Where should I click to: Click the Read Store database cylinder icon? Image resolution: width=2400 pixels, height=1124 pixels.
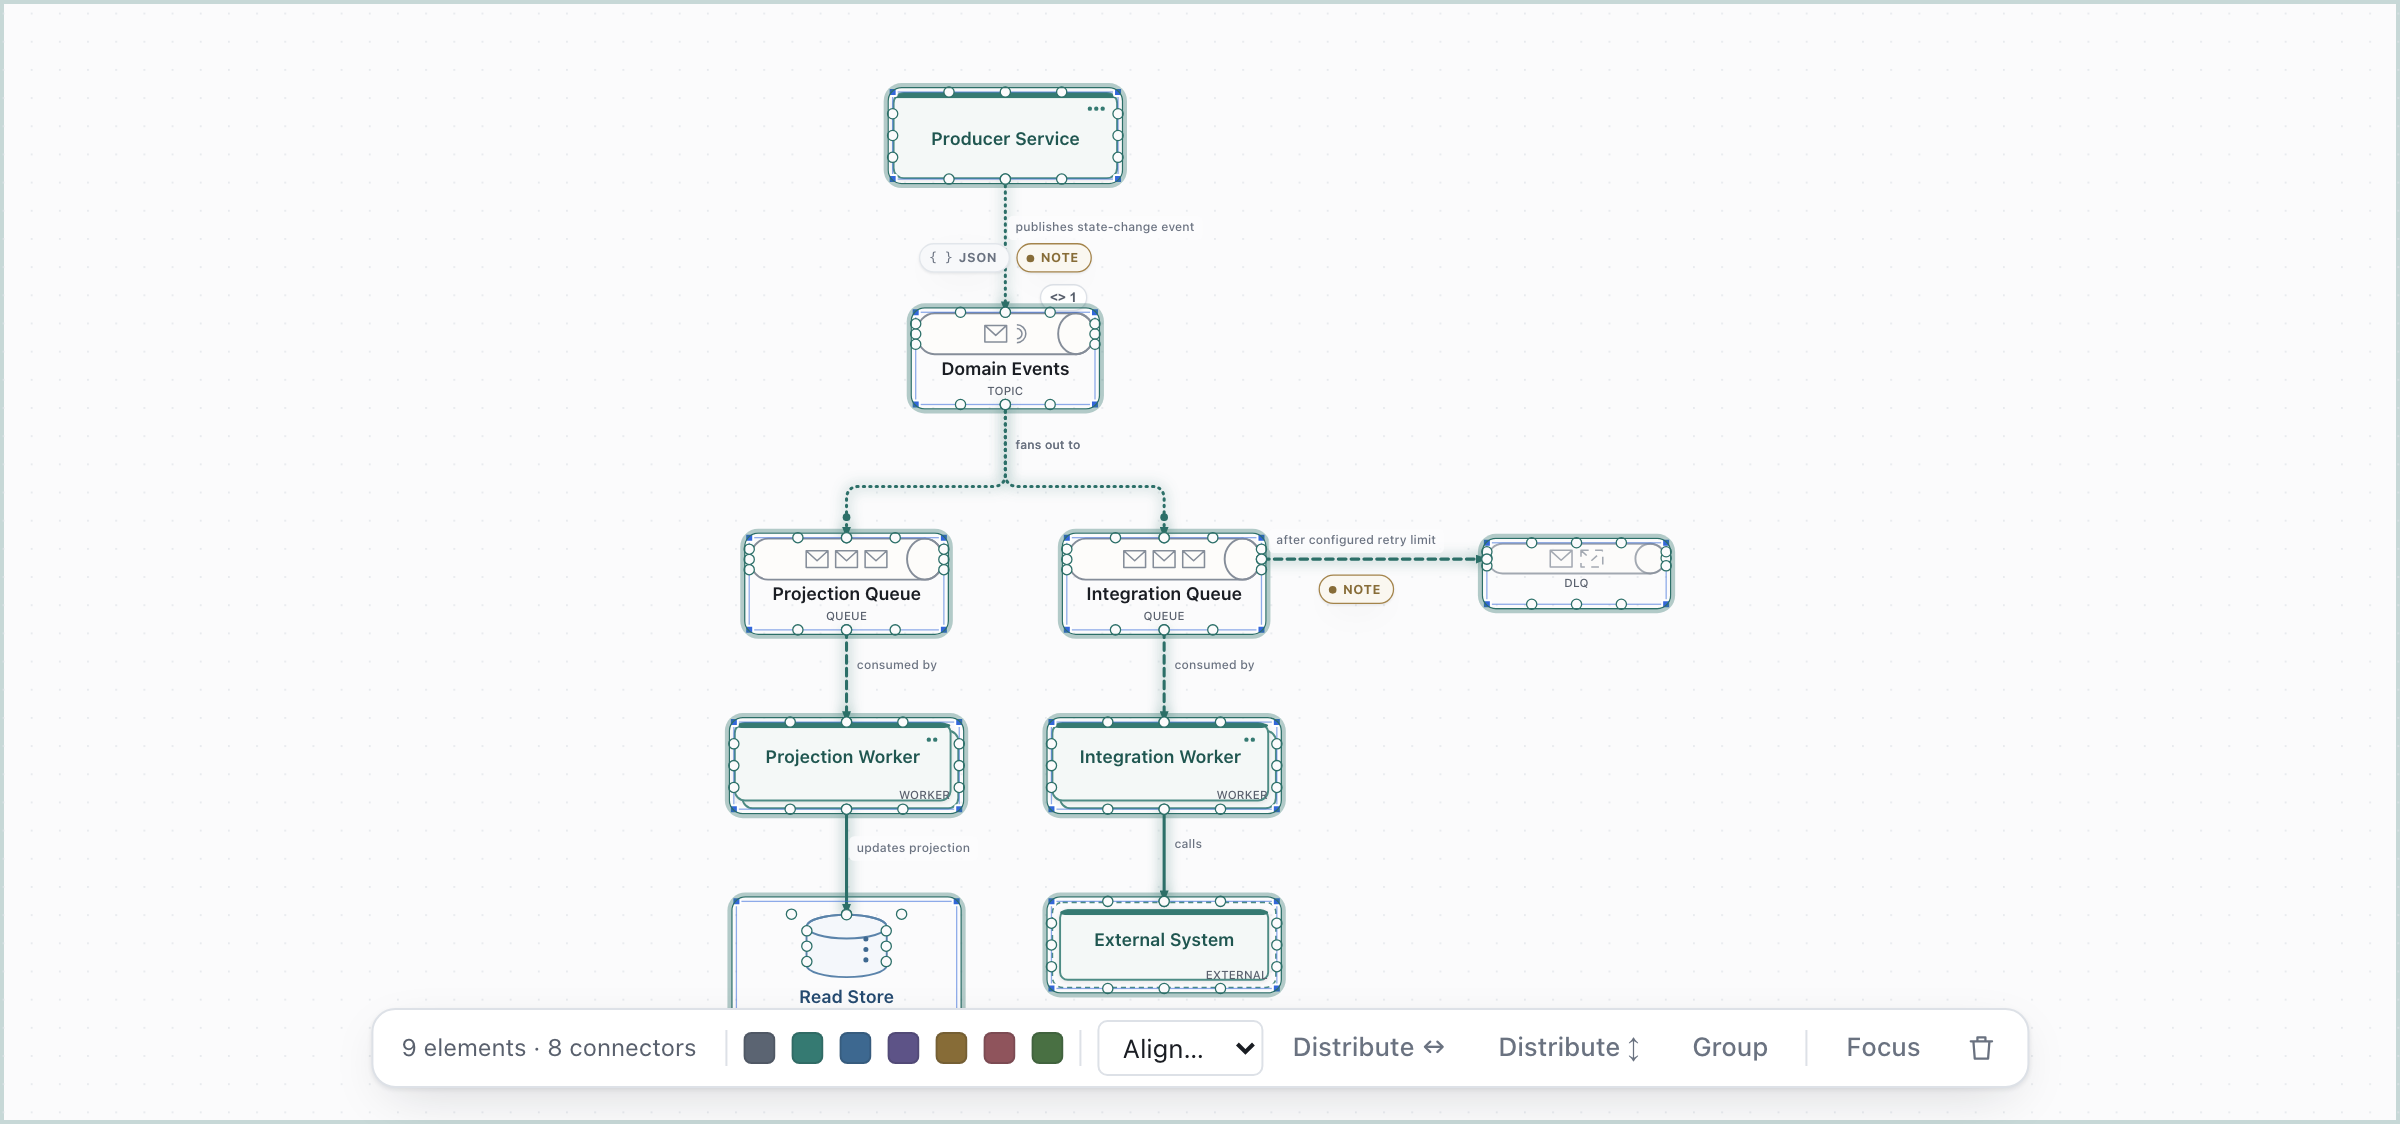(x=846, y=945)
